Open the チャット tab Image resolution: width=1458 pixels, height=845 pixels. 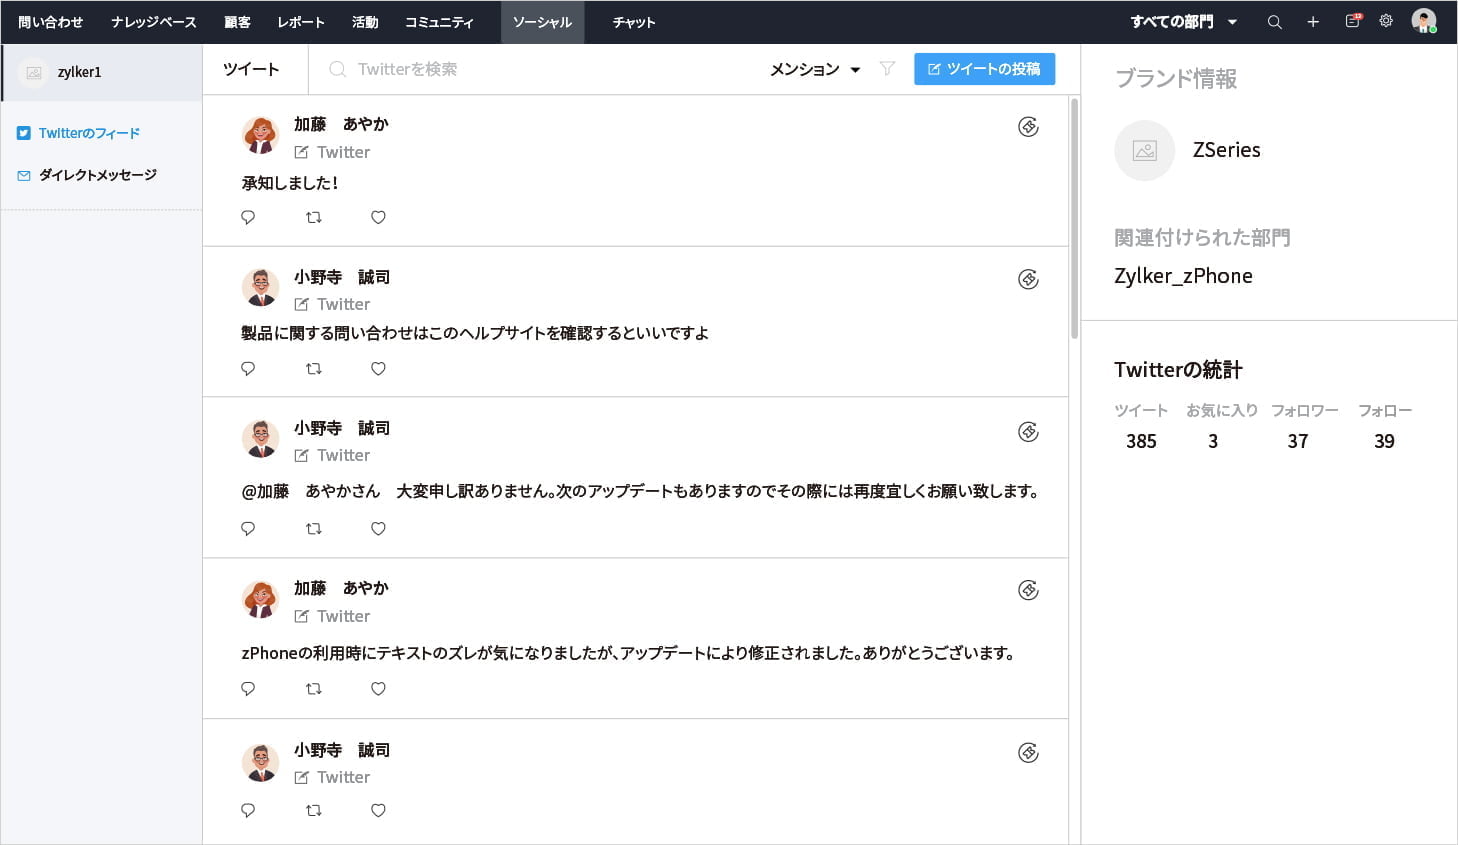click(x=634, y=22)
